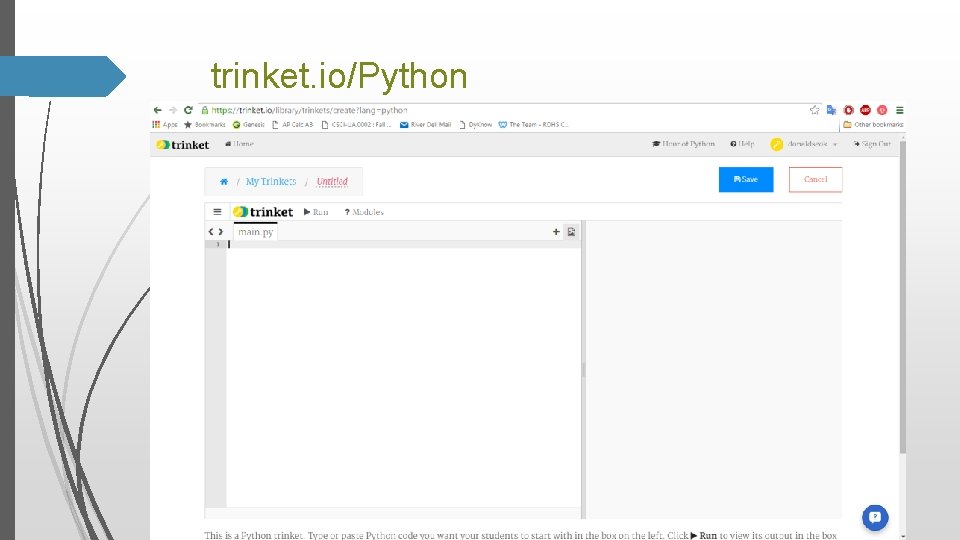Open The Team - RDHS bookmark

pyautogui.click(x=533, y=124)
